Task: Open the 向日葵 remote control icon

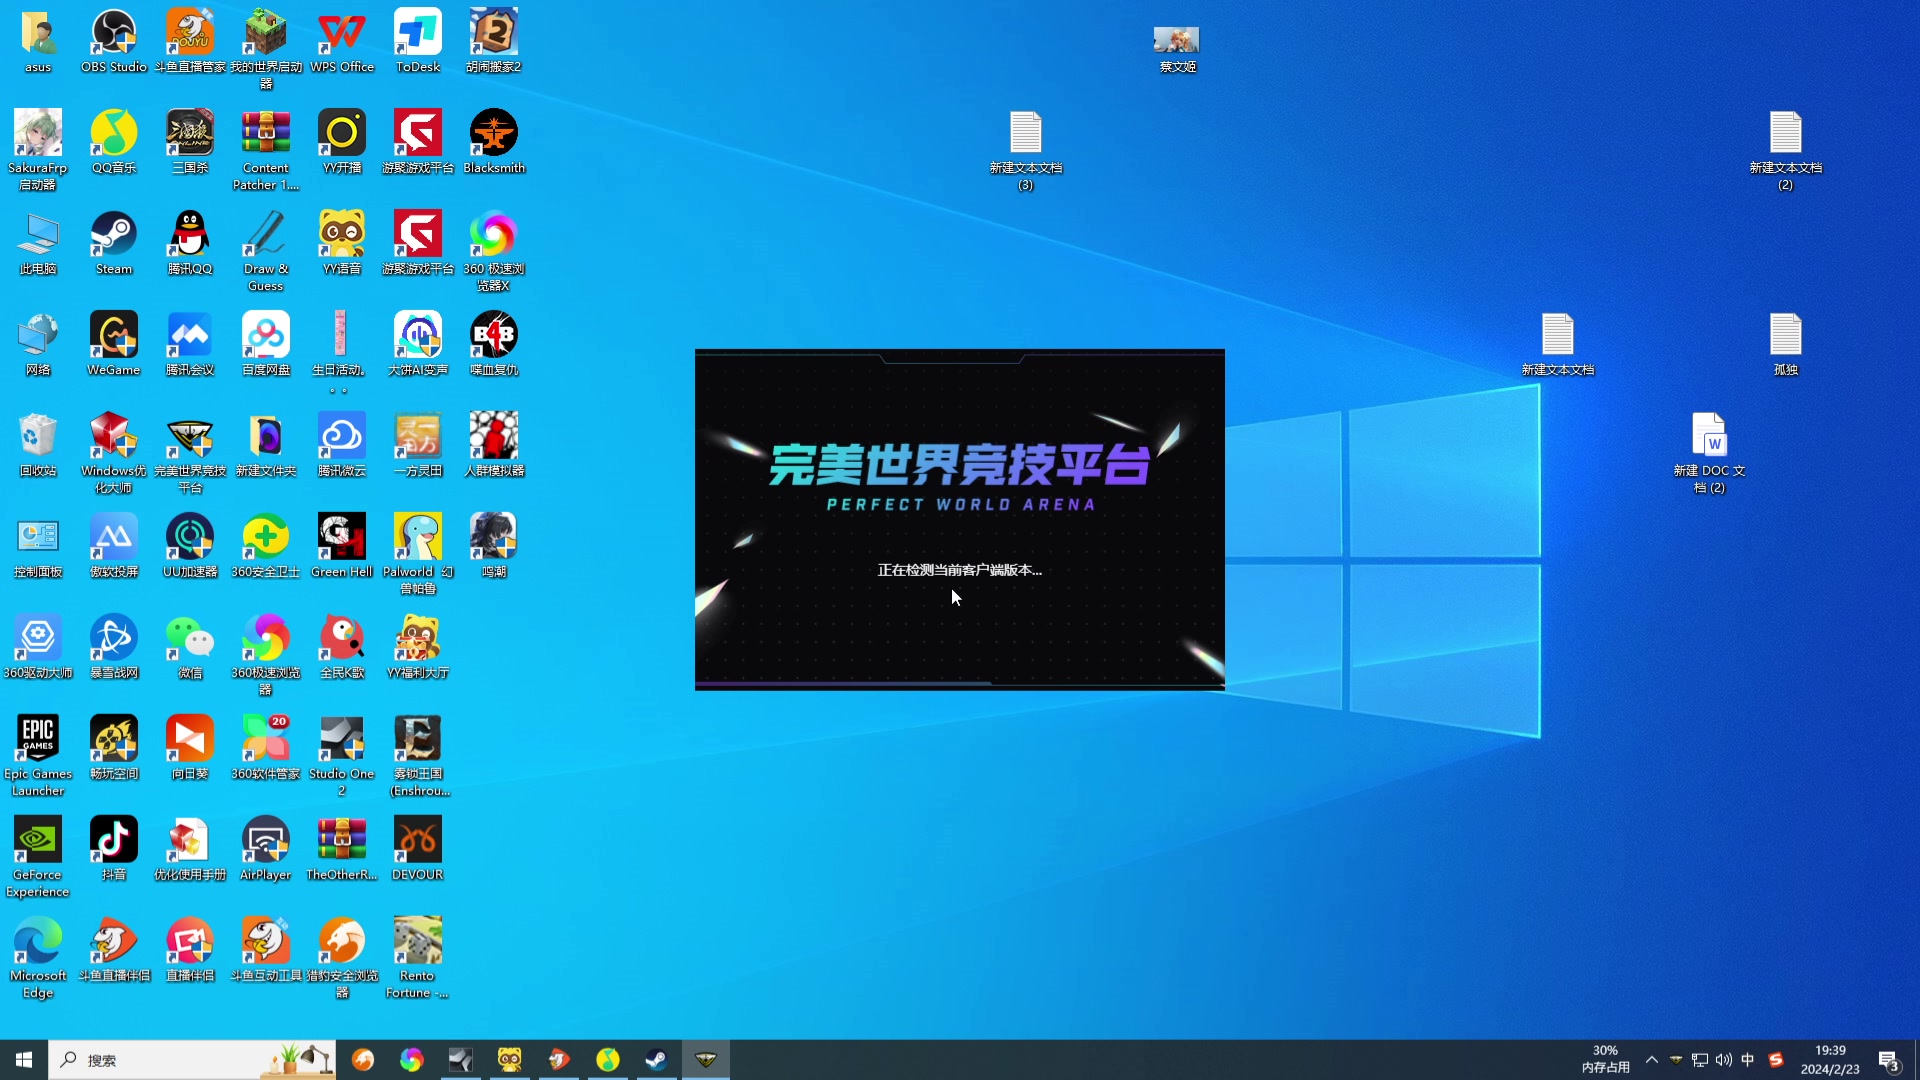Action: tap(190, 748)
